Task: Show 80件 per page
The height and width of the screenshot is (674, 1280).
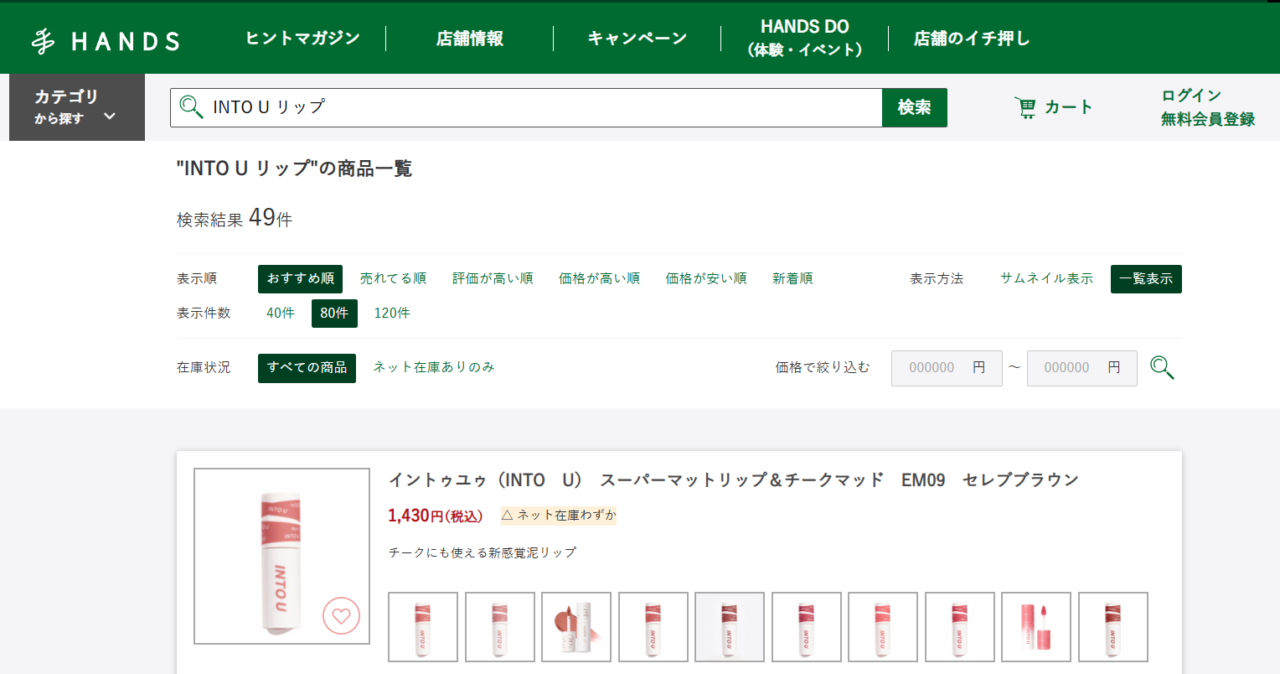Action: [x=334, y=313]
